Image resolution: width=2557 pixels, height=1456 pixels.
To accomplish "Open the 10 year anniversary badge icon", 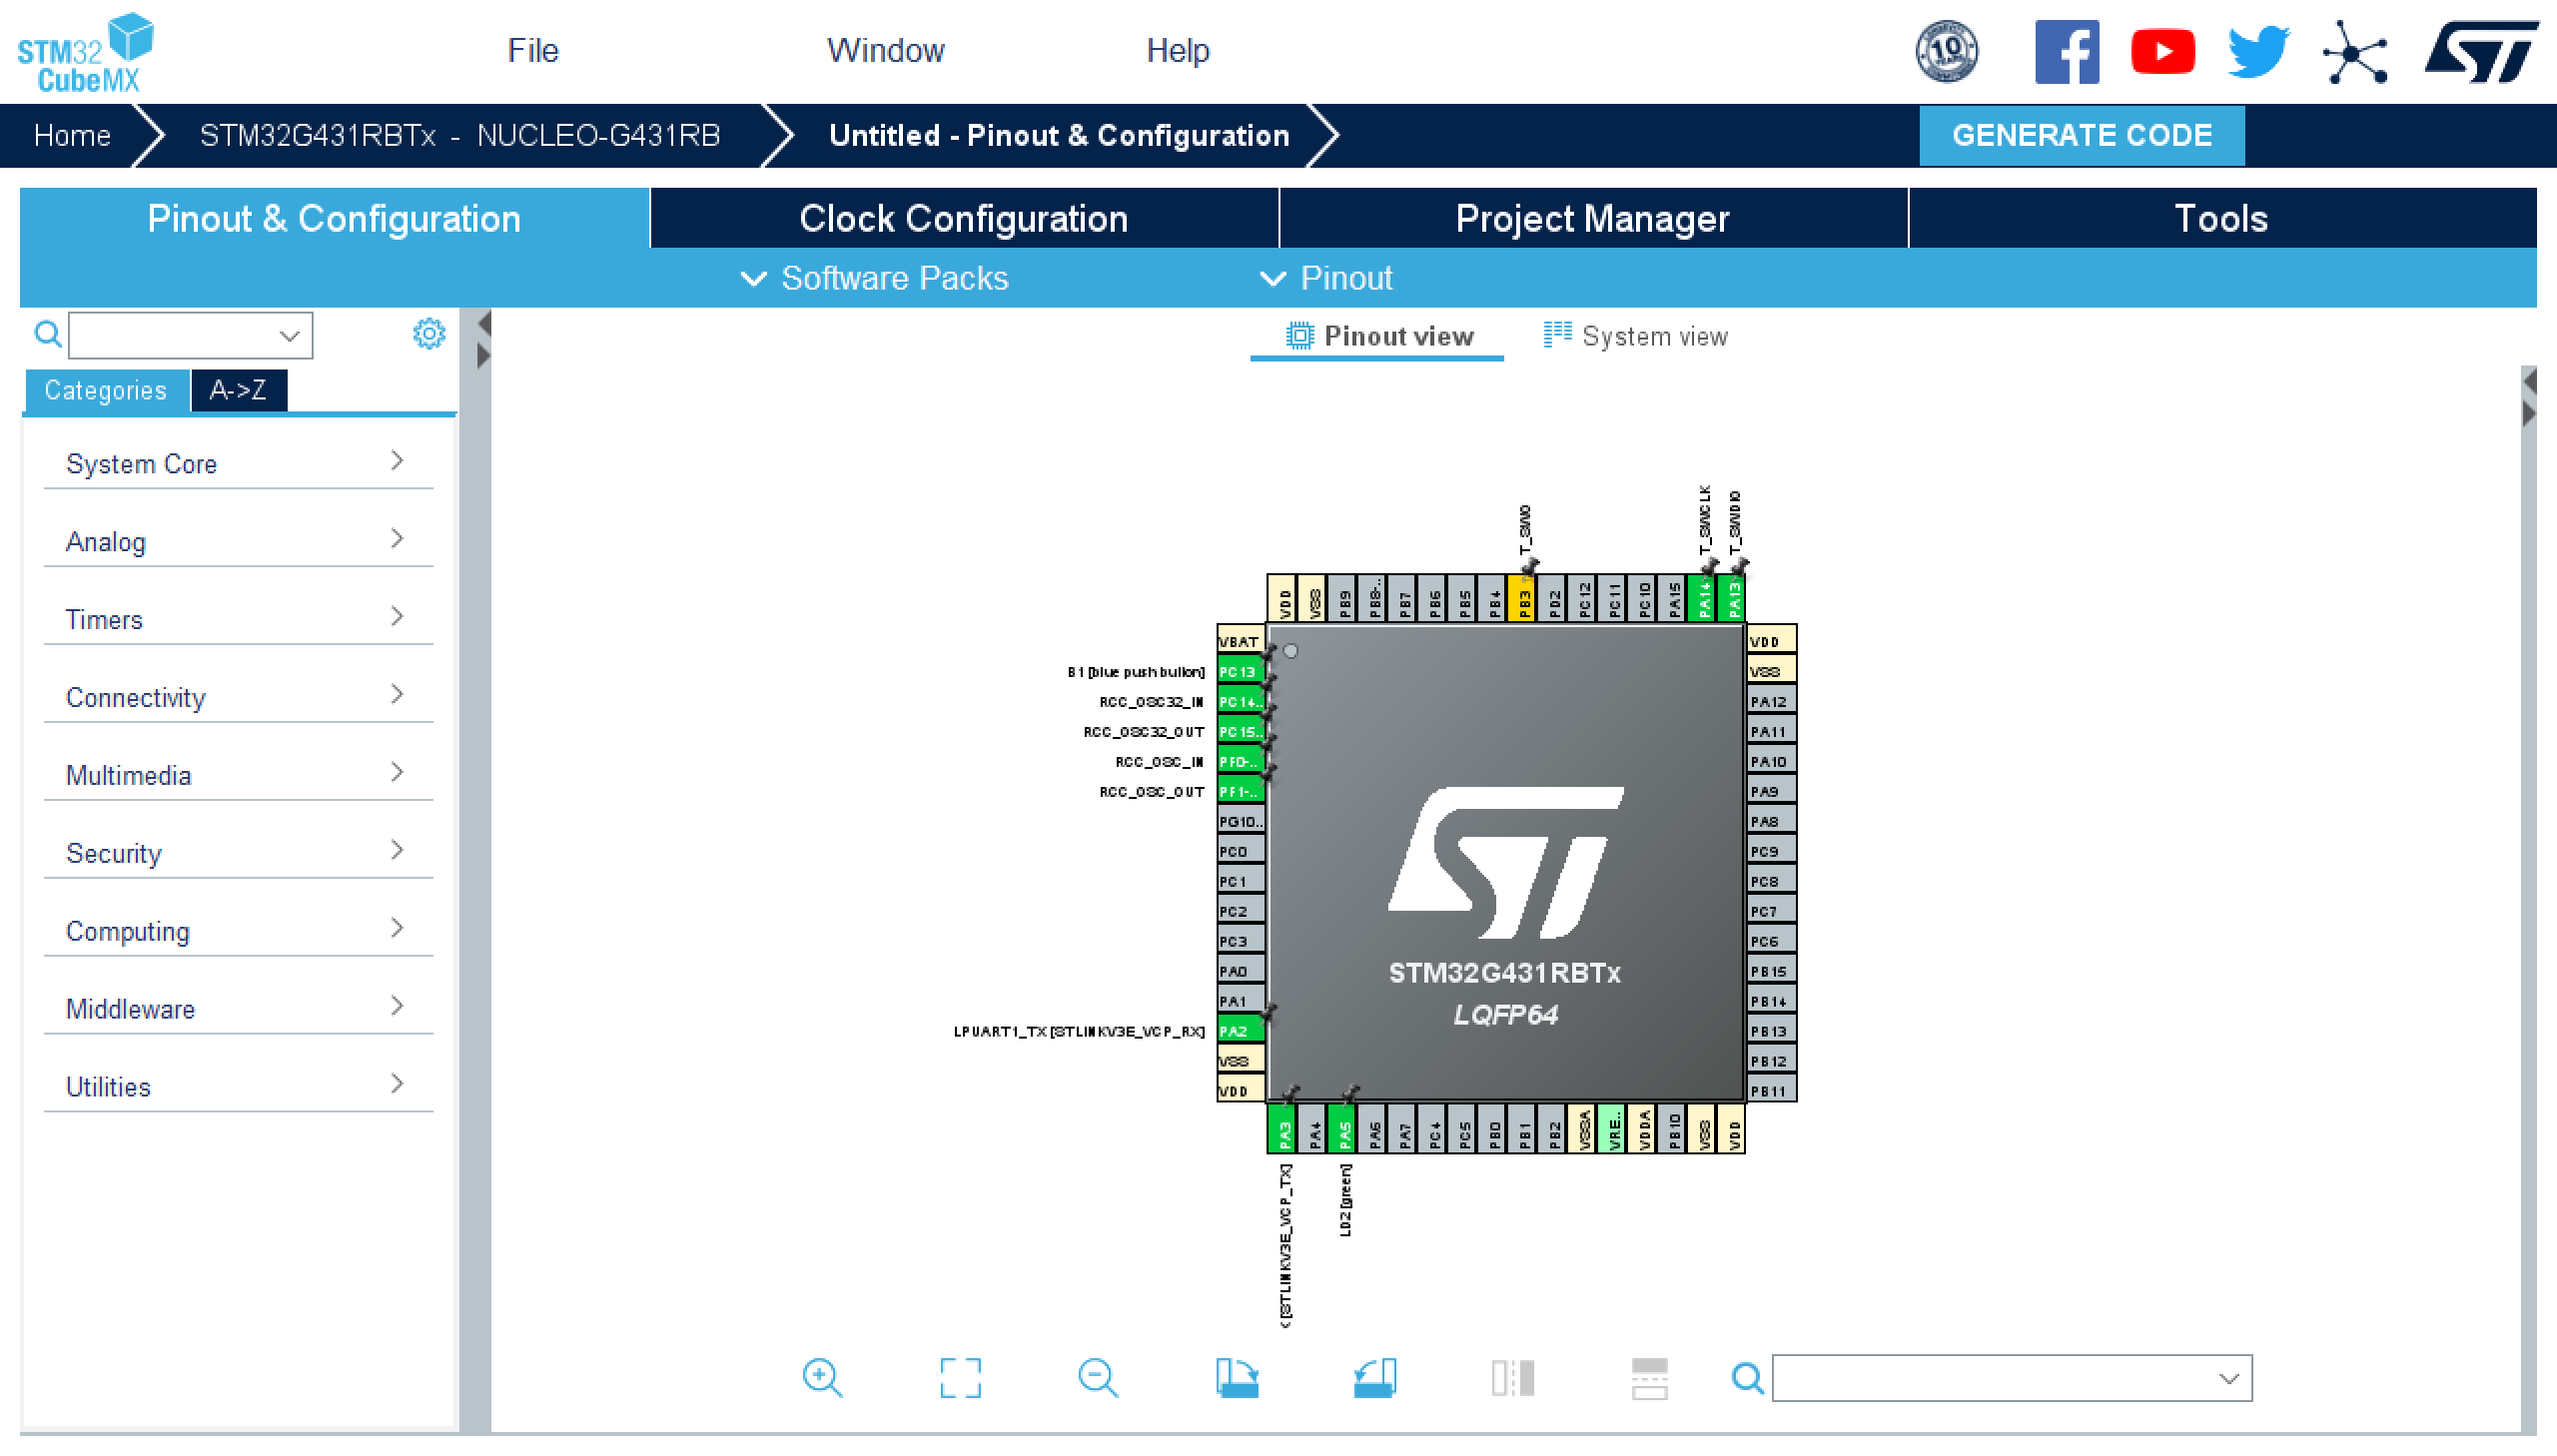I will point(1946,51).
